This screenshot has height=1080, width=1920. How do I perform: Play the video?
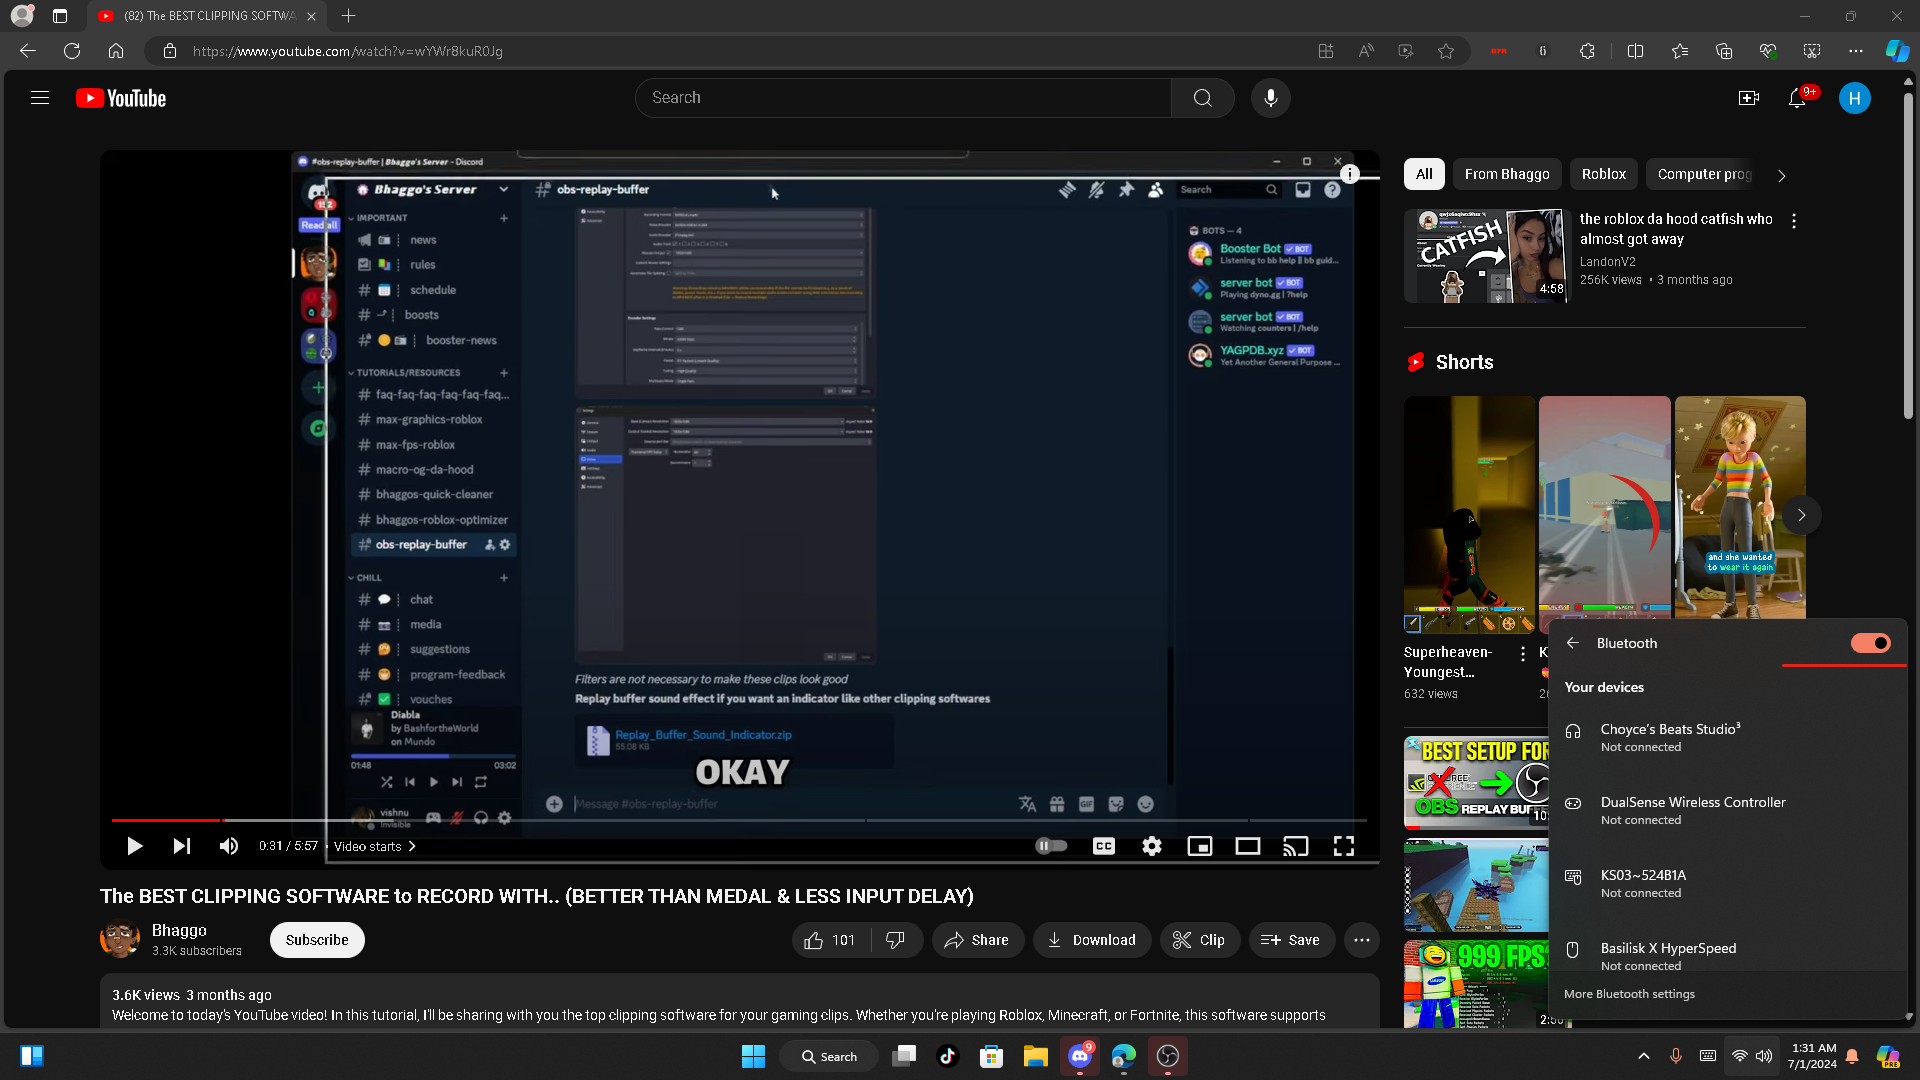tap(134, 846)
